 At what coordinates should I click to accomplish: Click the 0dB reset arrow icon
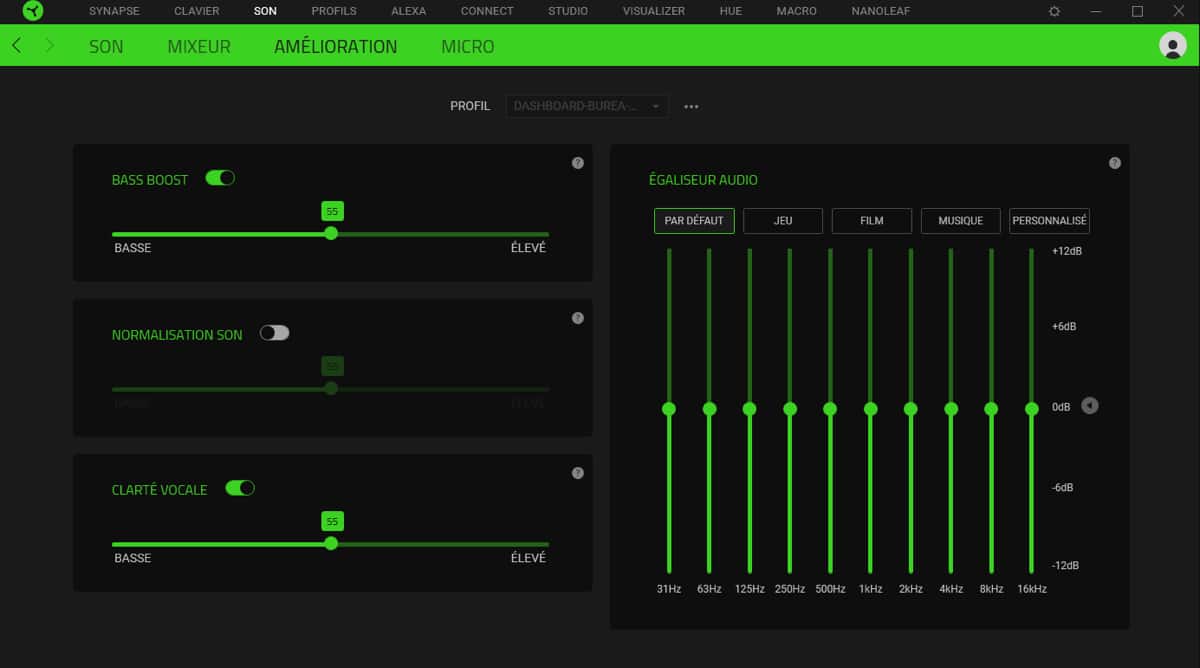1090,406
